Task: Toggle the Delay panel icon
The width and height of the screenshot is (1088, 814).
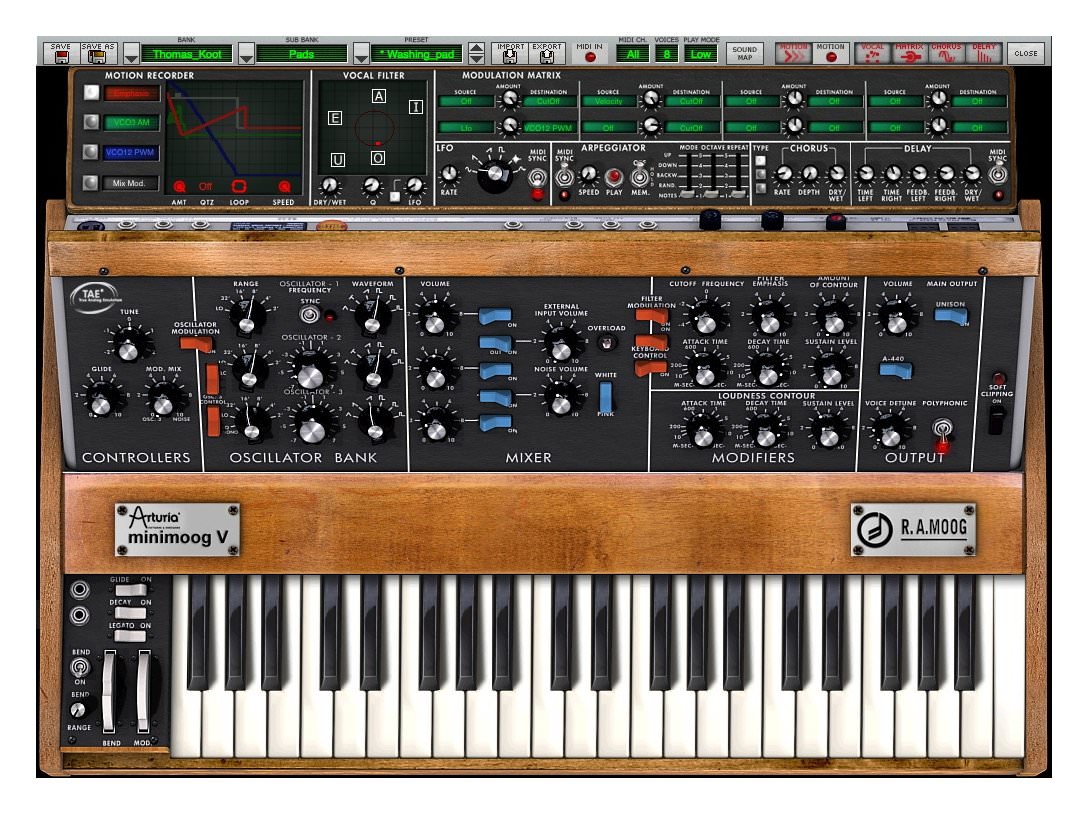Action: [x=983, y=53]
